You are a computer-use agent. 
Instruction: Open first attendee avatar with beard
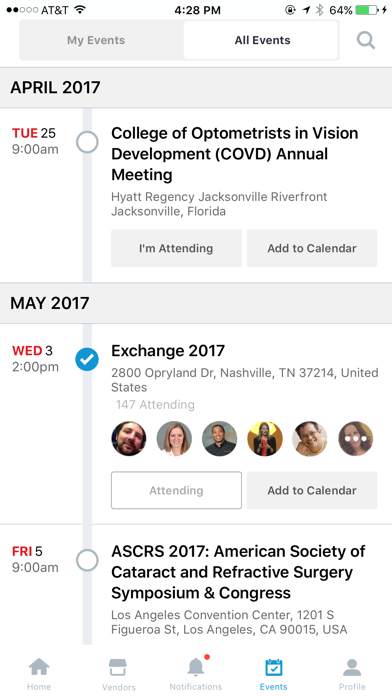(x=129, y=439)
